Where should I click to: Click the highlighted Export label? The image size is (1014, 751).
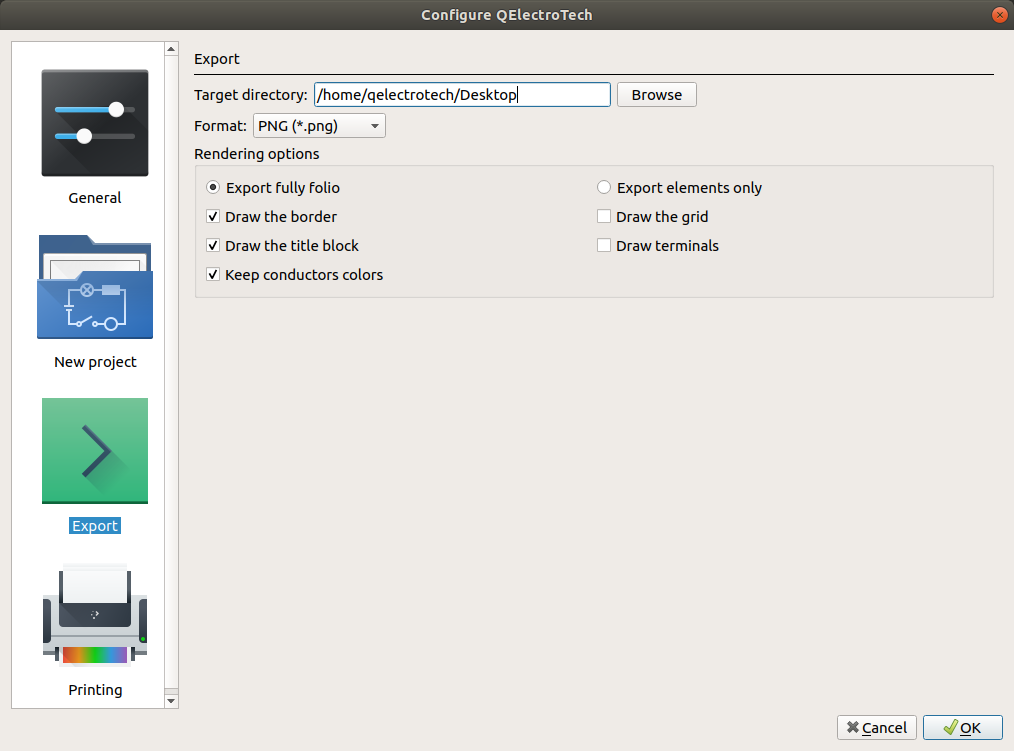tap(95, 526)
